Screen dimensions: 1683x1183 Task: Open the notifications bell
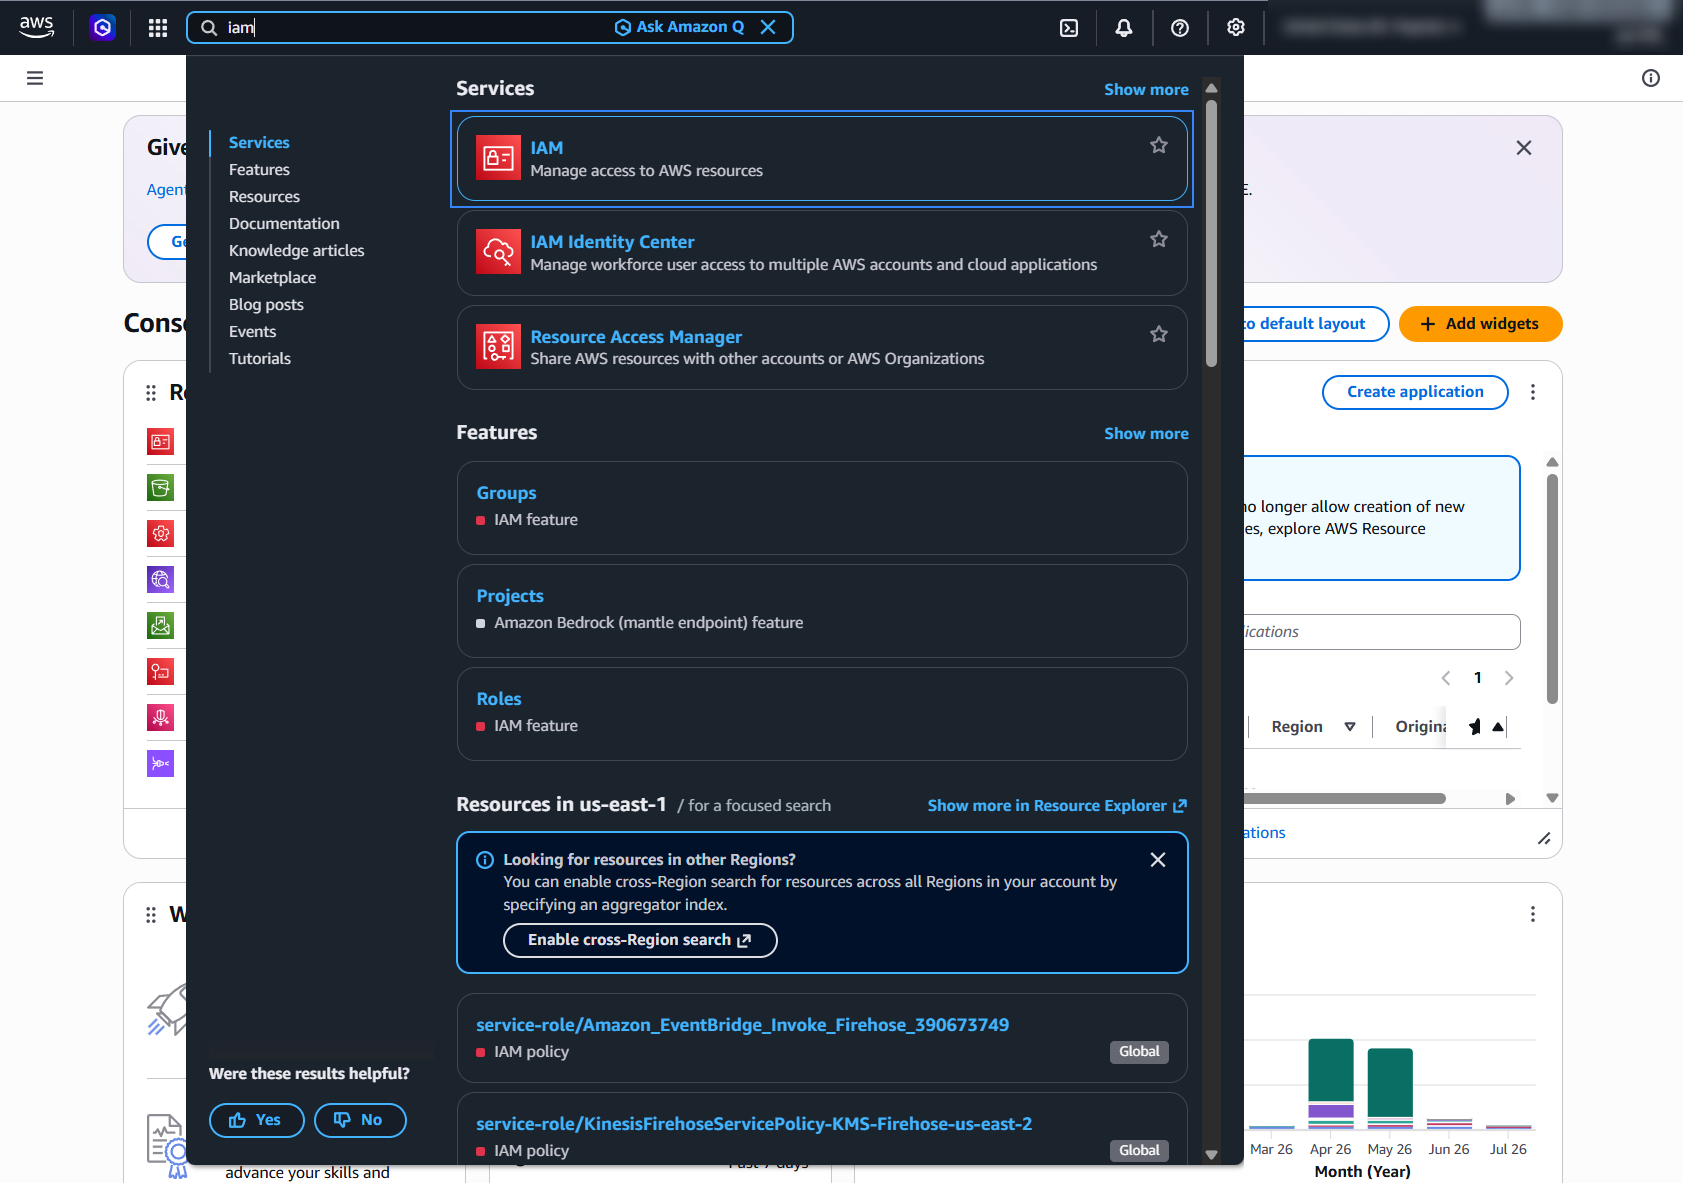point(1124,28)
